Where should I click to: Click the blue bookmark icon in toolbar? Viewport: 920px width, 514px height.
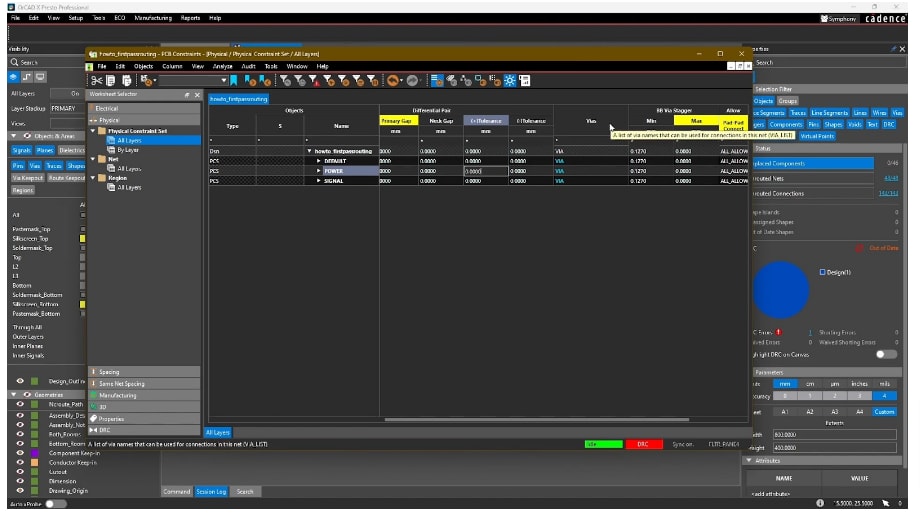coord(234,80)
